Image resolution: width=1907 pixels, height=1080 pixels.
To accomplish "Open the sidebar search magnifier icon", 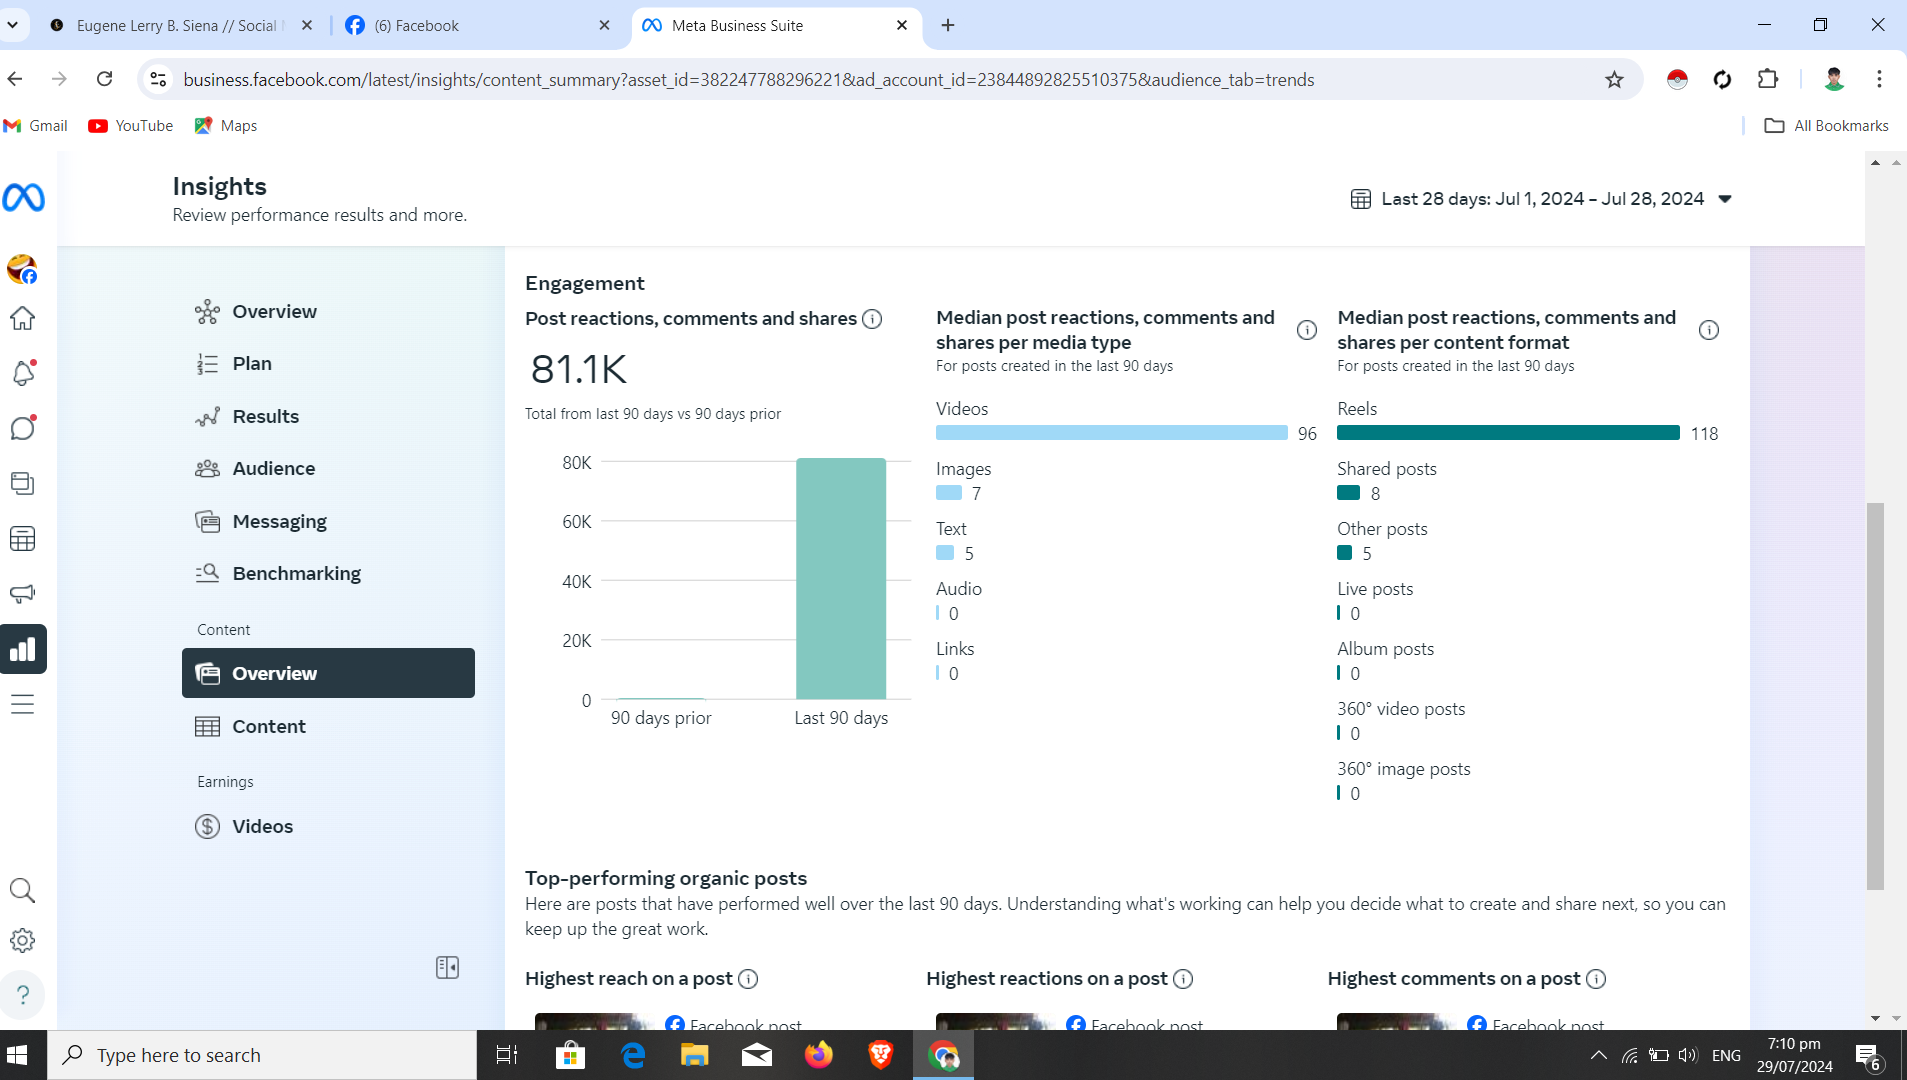I will (x=23, y=890).
